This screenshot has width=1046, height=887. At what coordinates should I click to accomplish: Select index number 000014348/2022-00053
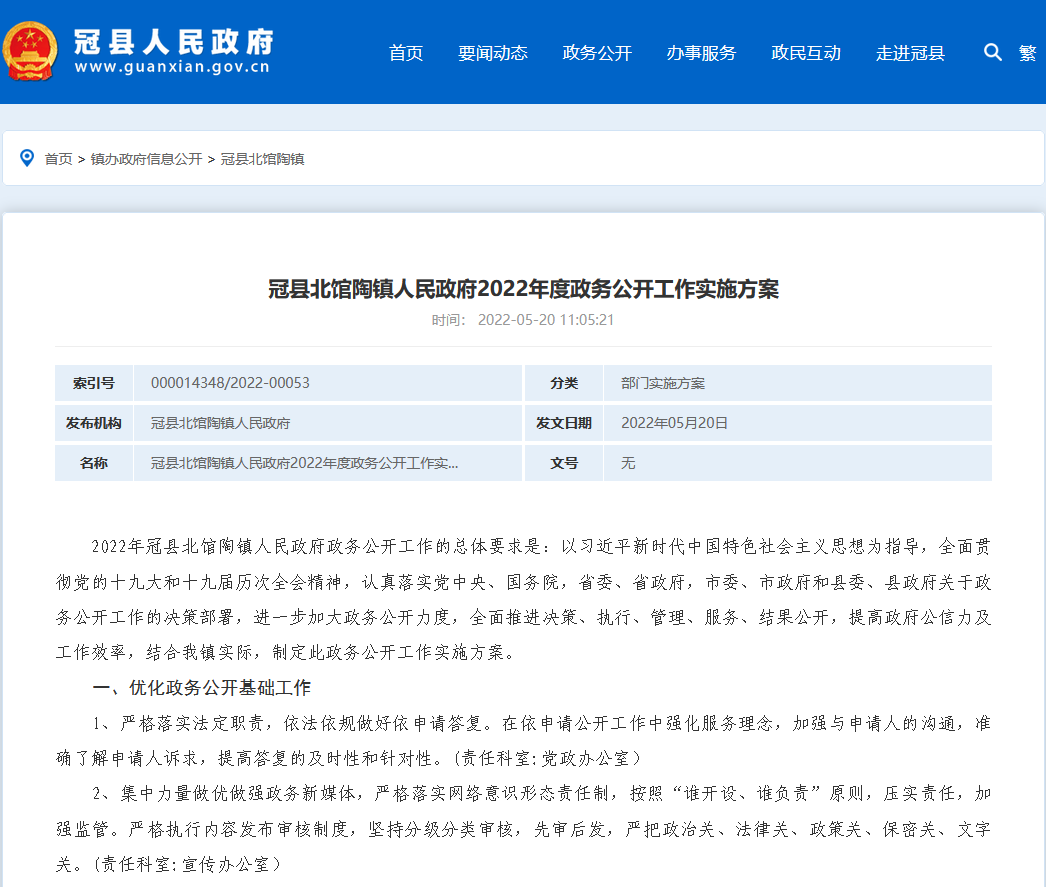[230, 383]
